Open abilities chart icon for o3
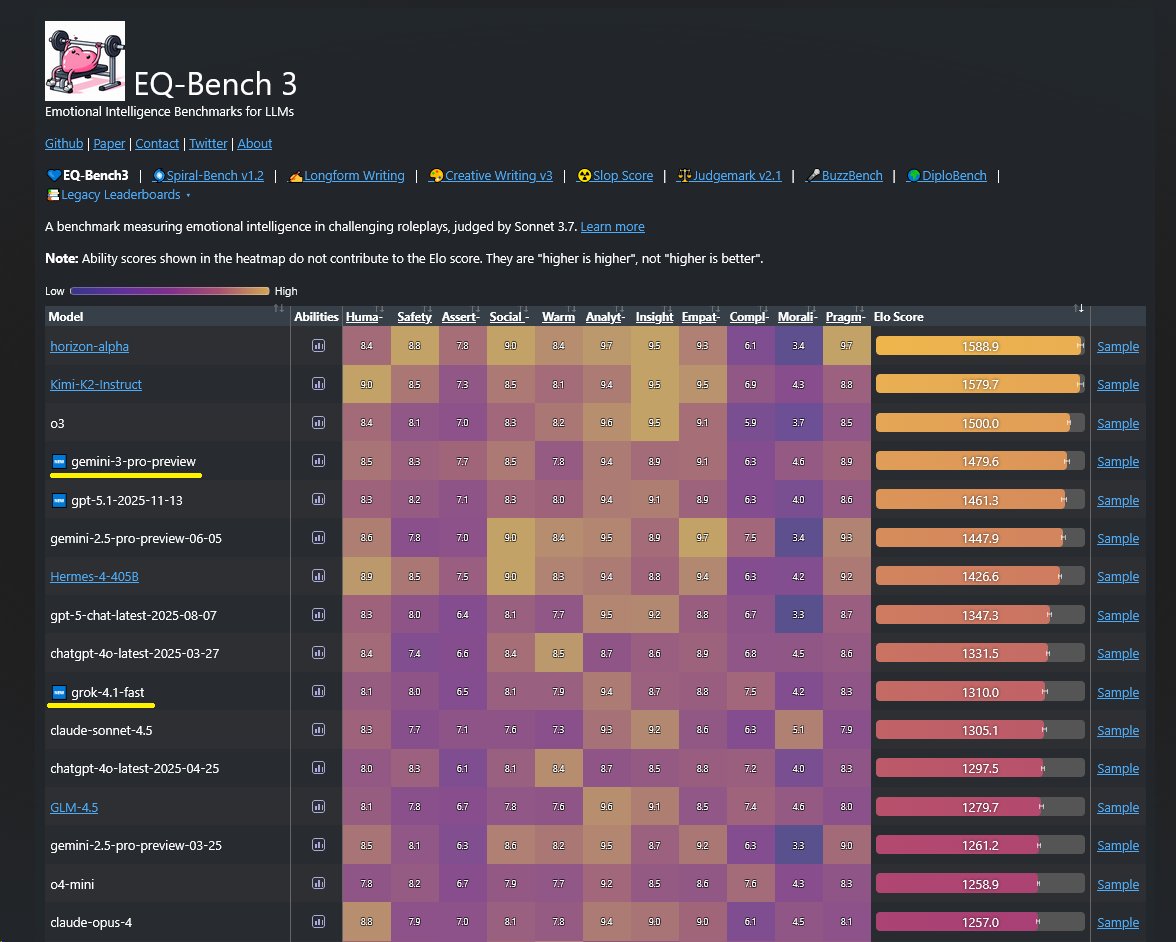Image resolution: width=1176 pixels, height=942 pixels. coord(318,422)
